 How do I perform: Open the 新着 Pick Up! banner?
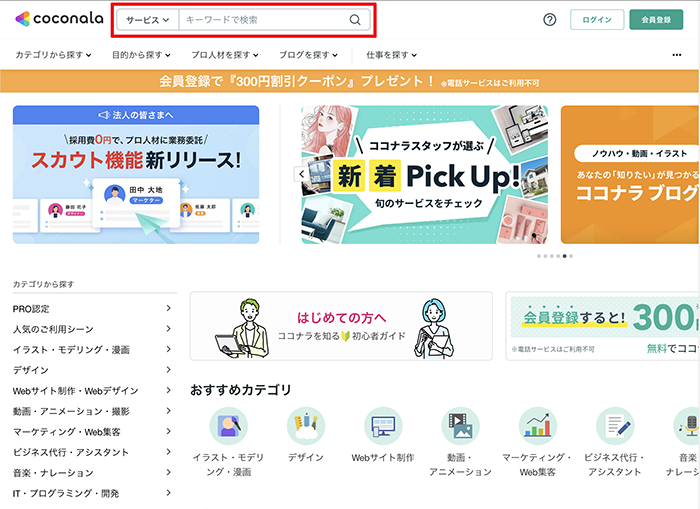click(x=425, y=175)
